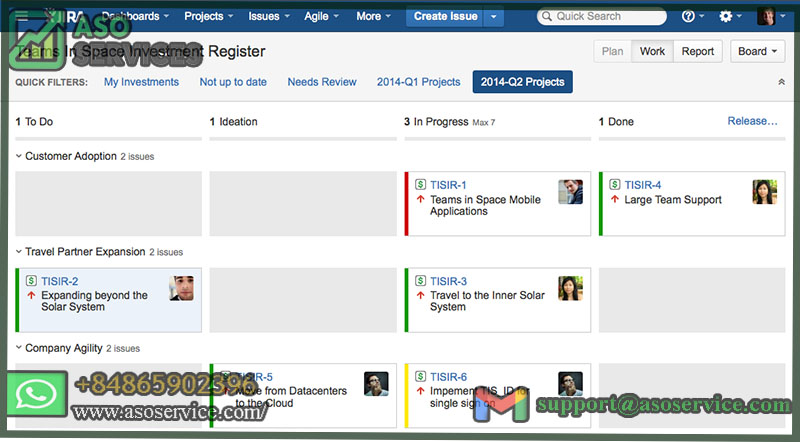Click the assignee avatar on TISIR-3
800x442 pixels.
pyautogui.click(x=570, y=288)
